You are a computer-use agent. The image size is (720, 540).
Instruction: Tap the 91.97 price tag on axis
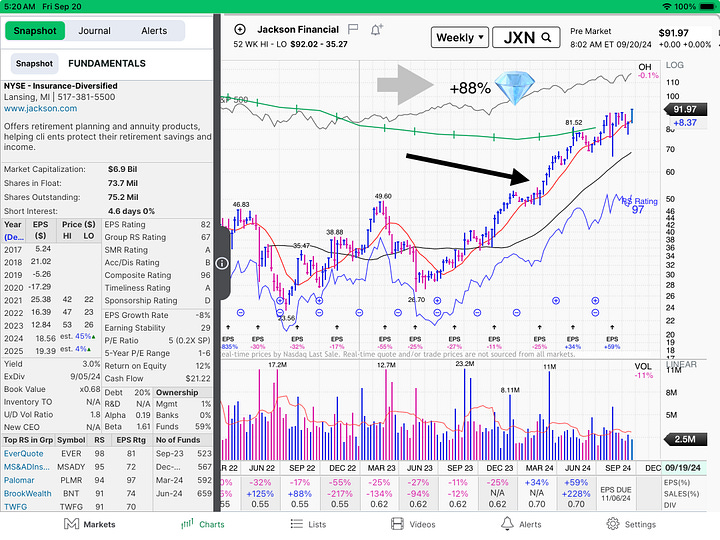pos(686,109)
